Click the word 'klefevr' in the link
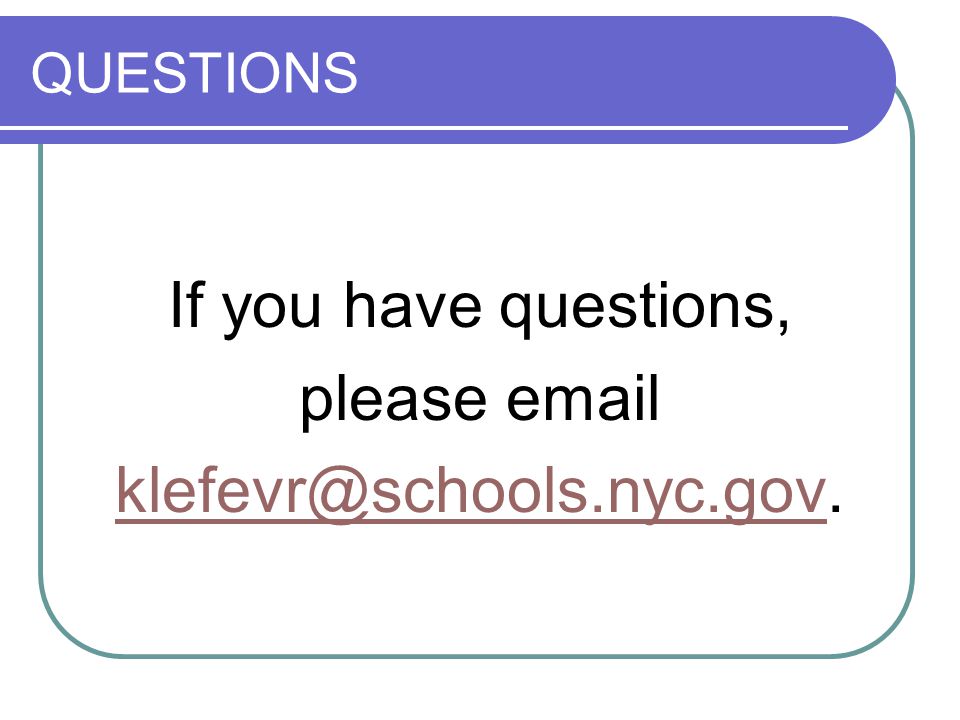This screenshot has width=960, height=720. point(211,490)
